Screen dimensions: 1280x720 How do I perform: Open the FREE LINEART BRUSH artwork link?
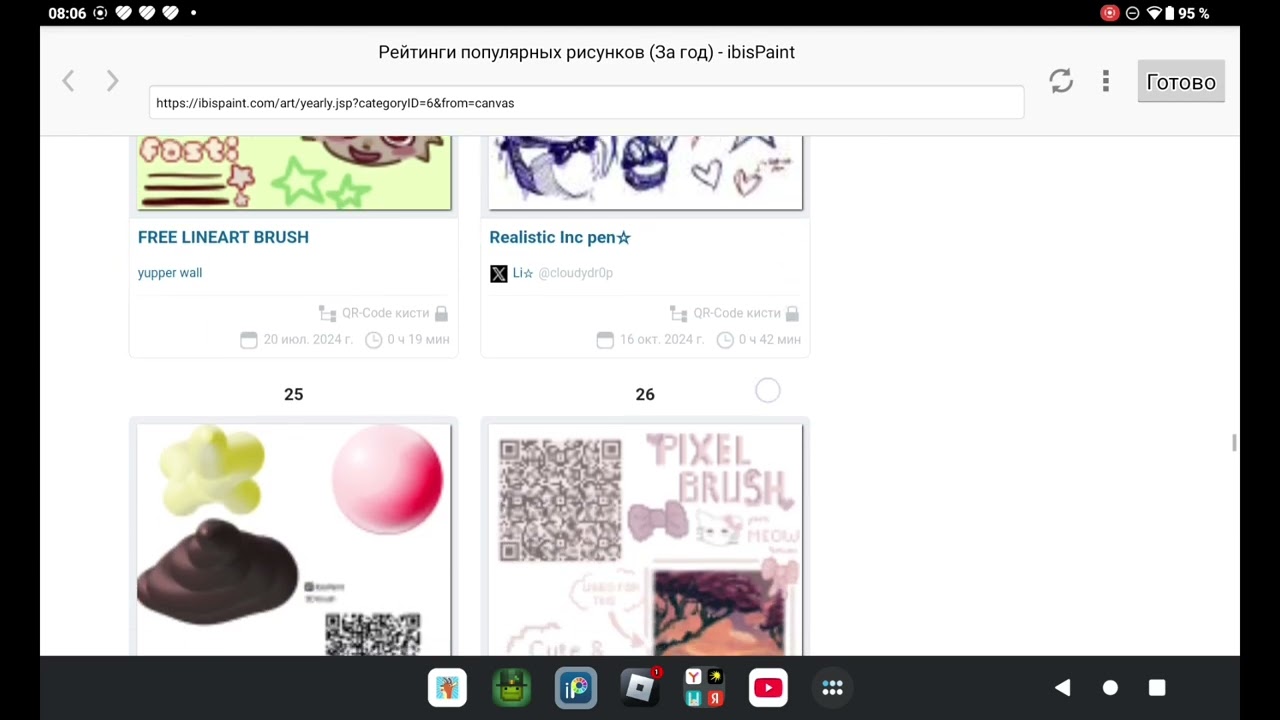[223, 237]
